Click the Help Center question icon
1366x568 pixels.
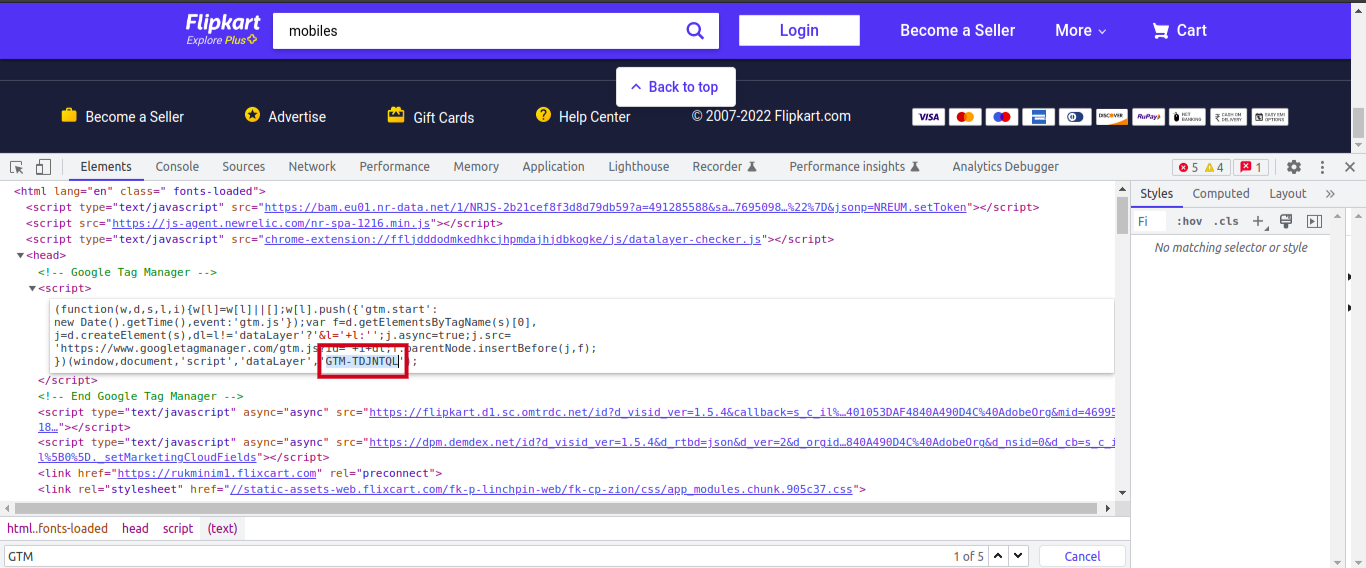[543, 115]
